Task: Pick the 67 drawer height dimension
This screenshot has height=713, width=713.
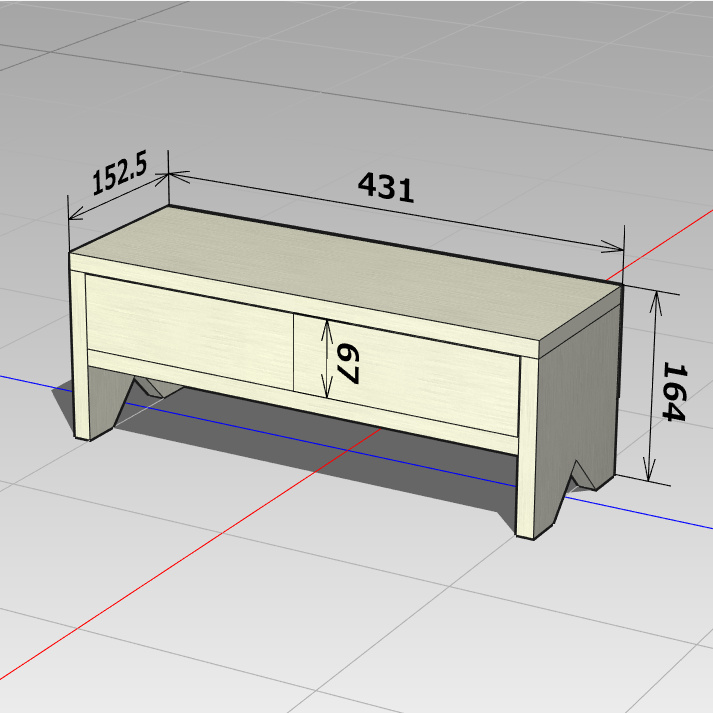Action: [347, 363]
